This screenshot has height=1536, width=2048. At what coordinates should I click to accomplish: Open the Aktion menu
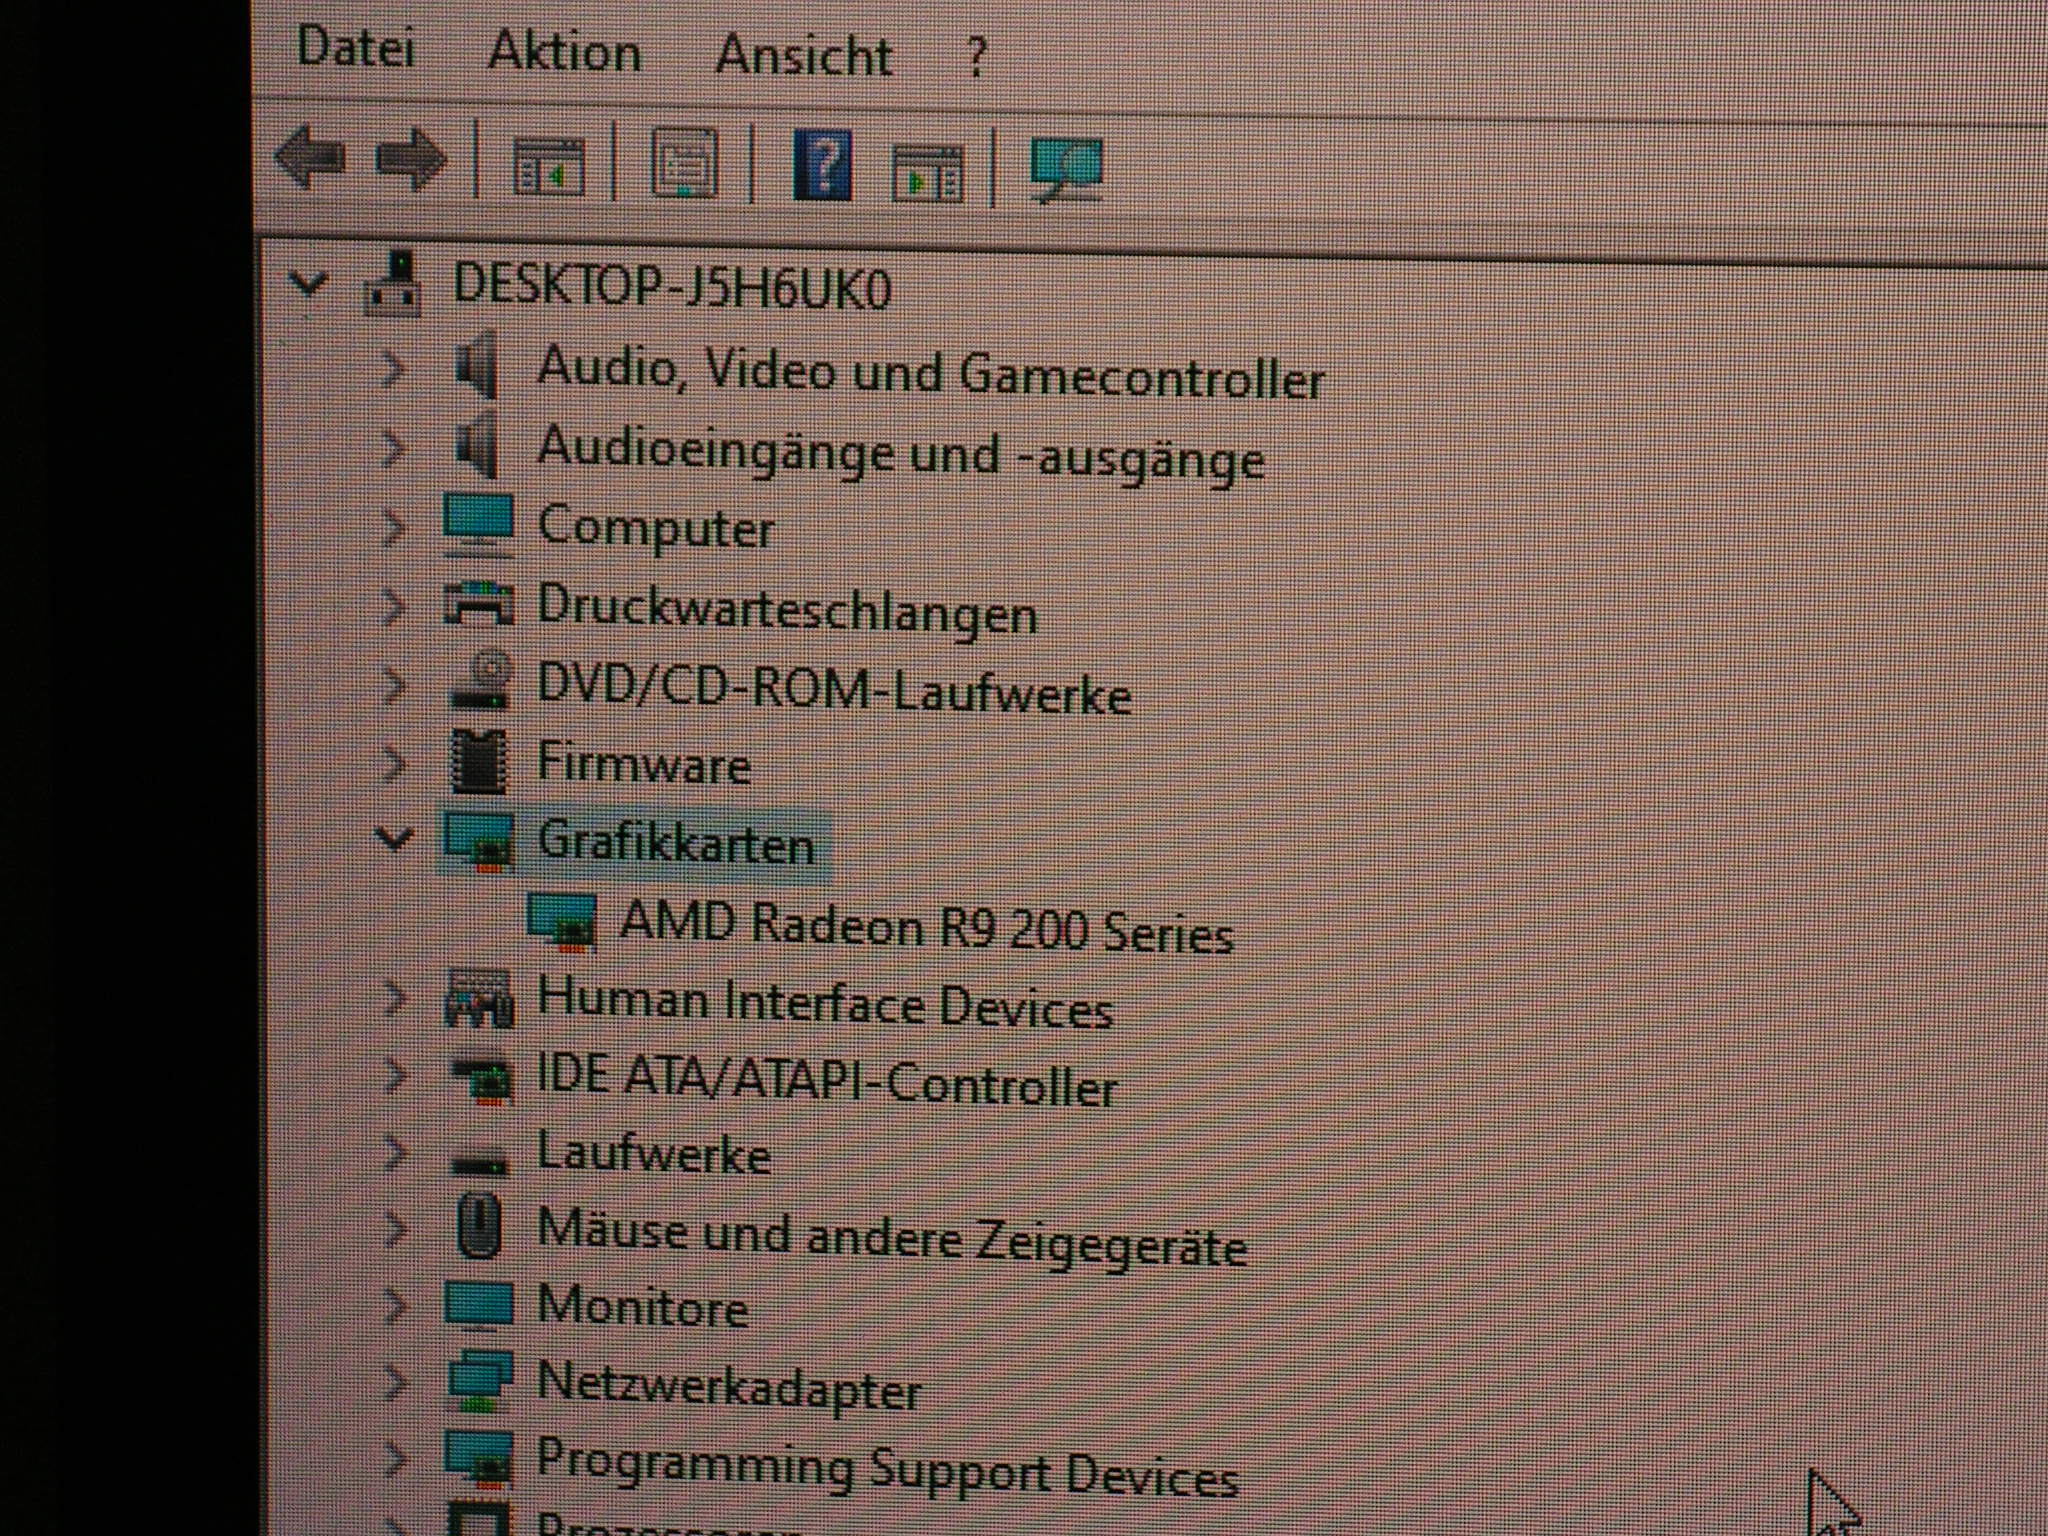tap(564, 52)
